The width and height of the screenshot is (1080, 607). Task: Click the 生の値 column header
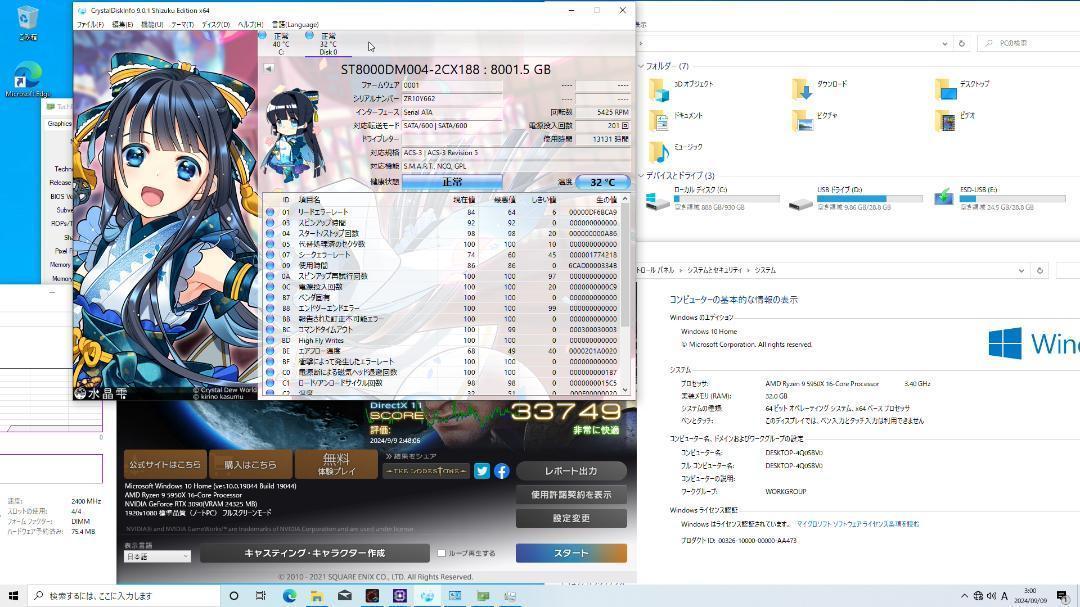(605, 200)
